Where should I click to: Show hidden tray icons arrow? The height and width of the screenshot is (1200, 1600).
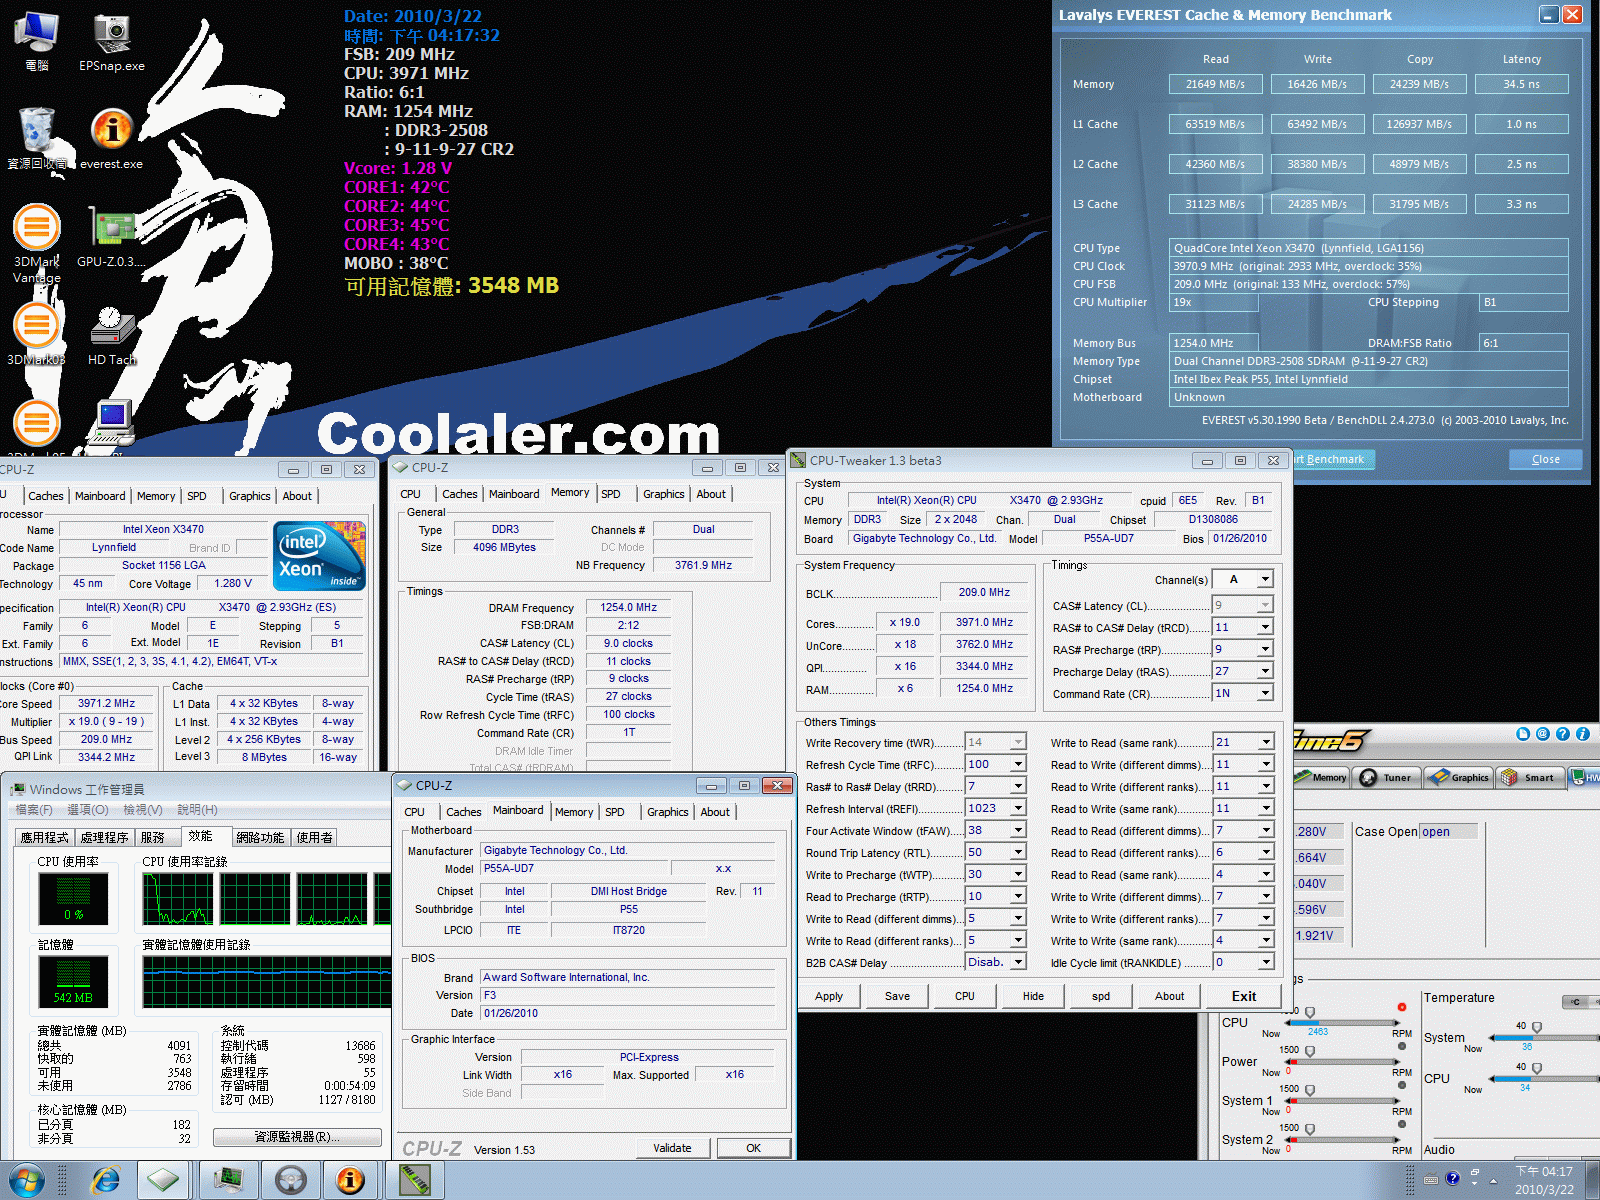tap(1493, 1180)
